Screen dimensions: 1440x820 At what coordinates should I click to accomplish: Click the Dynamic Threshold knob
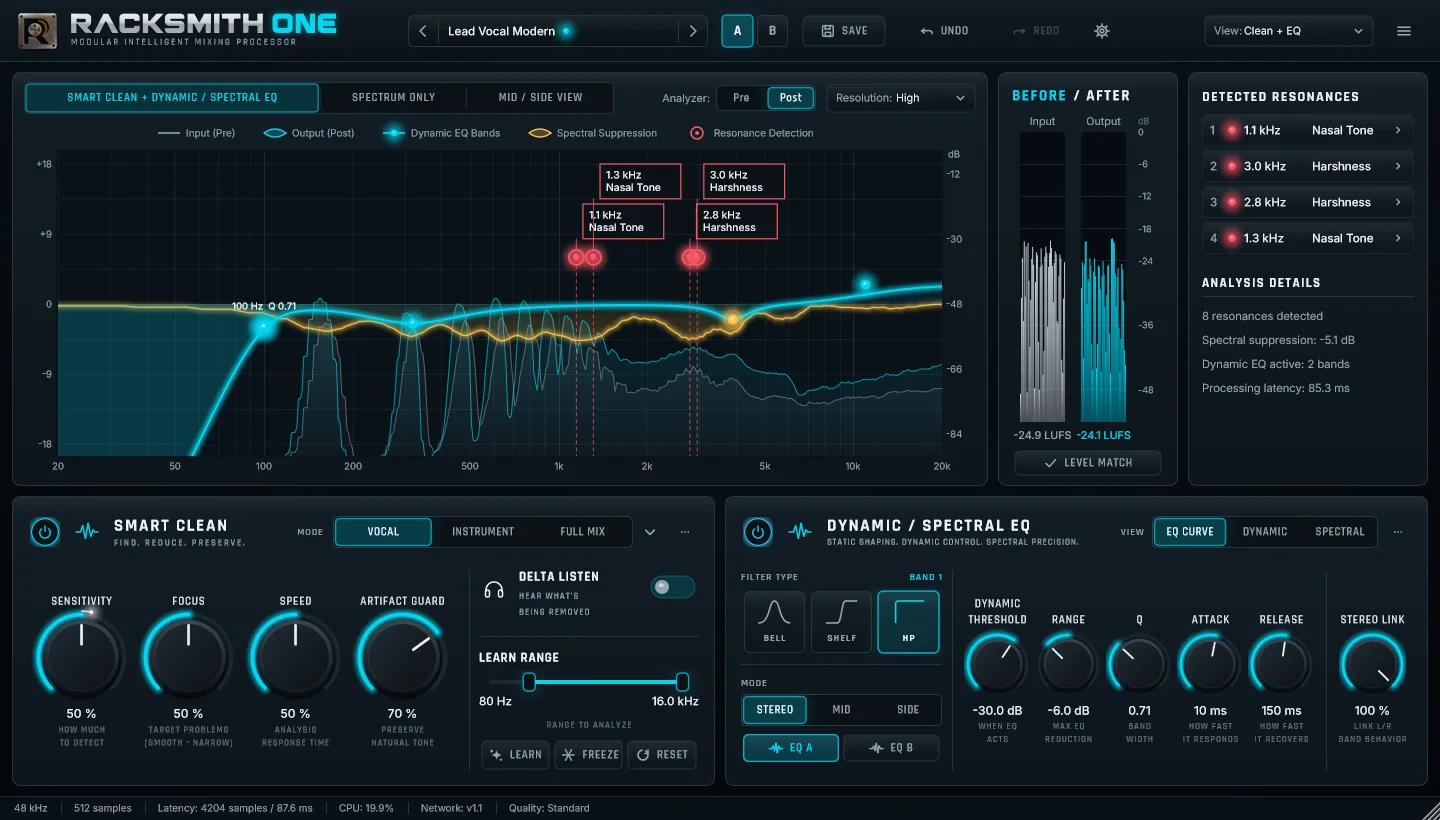pos(997,665)
